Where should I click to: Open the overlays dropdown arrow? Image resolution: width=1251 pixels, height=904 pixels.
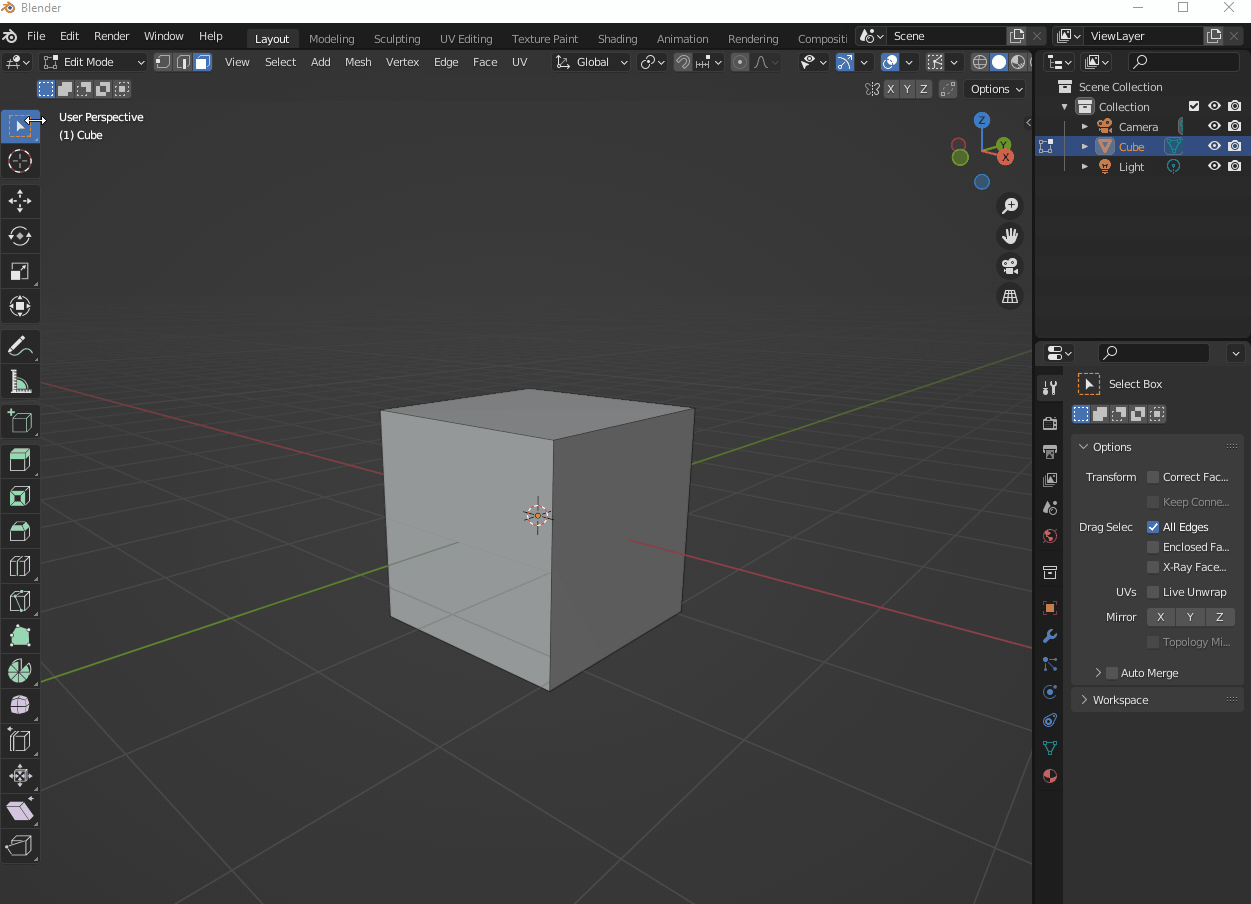point(907,62)
